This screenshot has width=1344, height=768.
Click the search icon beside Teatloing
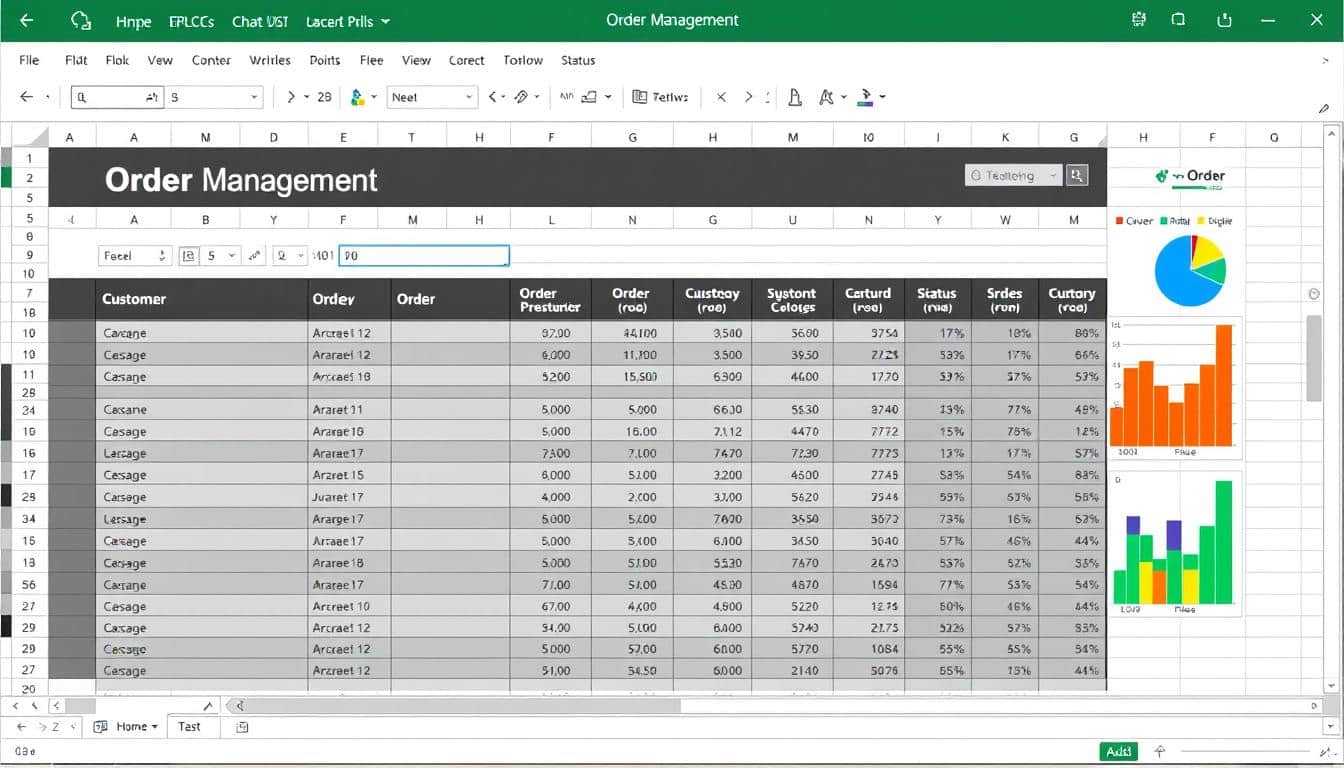point(1077,175)
